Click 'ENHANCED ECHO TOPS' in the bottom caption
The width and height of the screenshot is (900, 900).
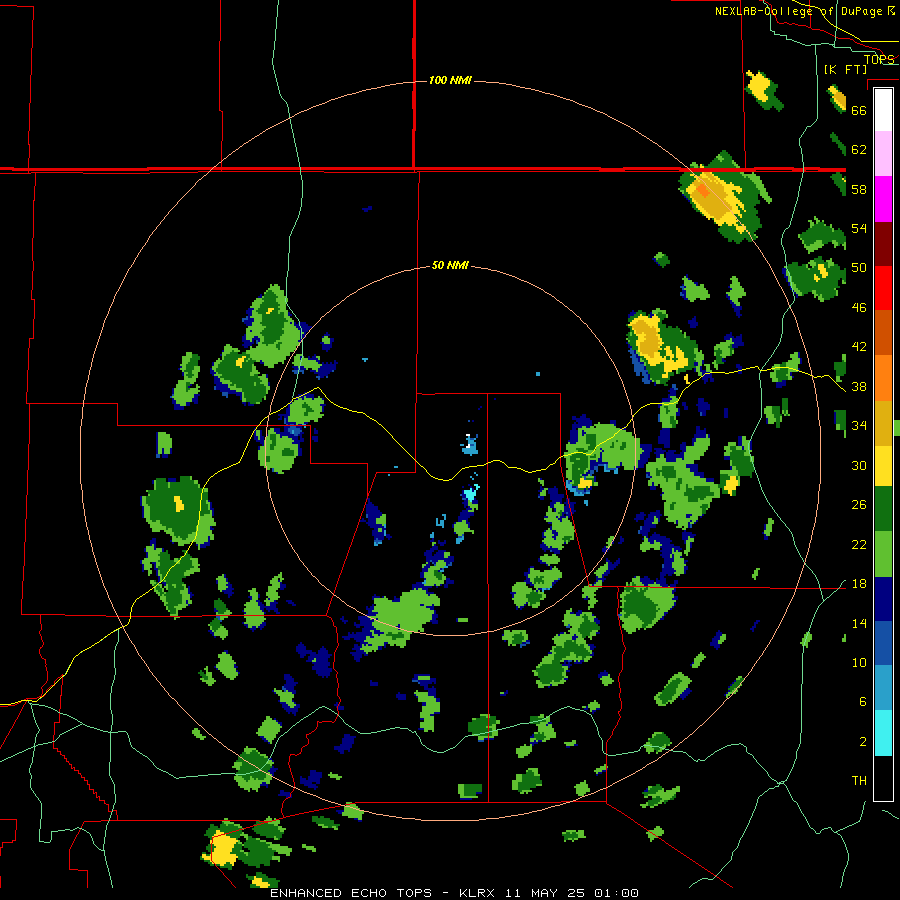(x=351, y=893)
